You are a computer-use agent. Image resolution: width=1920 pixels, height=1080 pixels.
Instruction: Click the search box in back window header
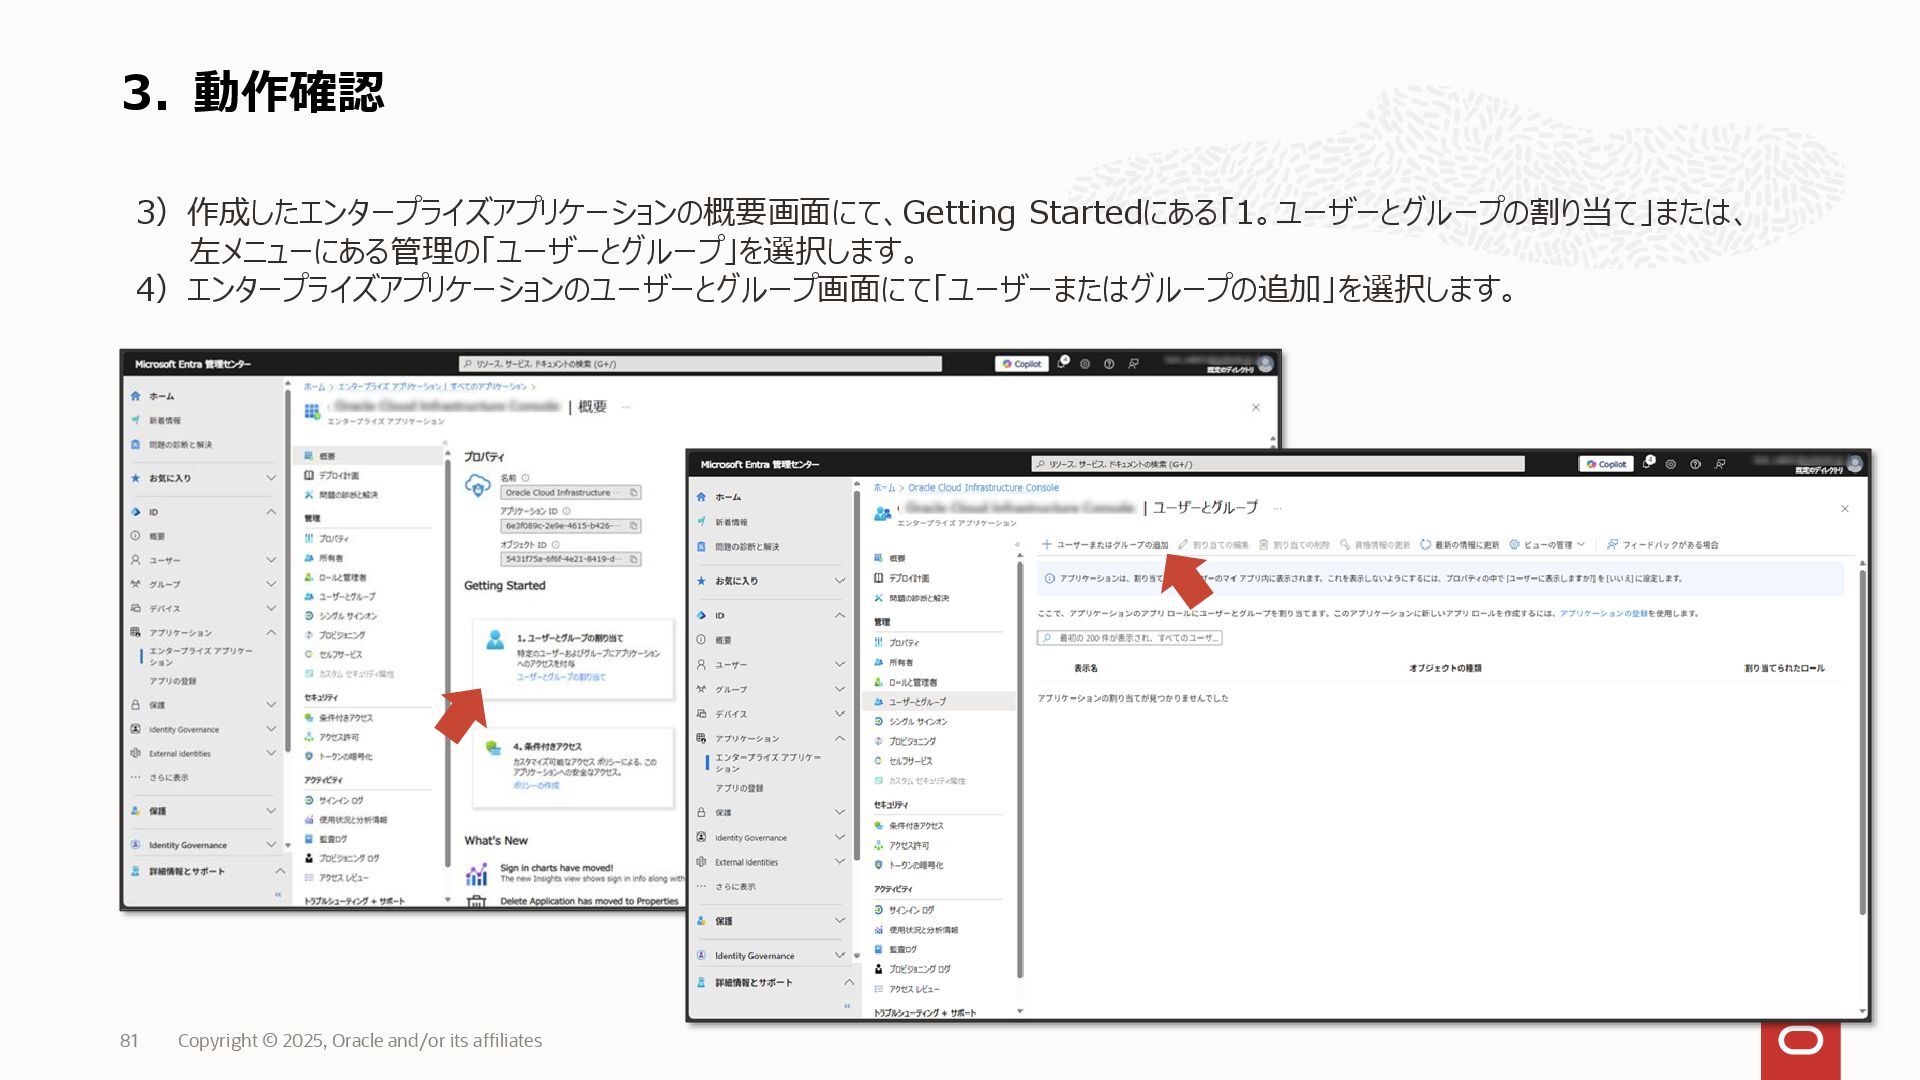pyautogui.click(x=700, y=364)
